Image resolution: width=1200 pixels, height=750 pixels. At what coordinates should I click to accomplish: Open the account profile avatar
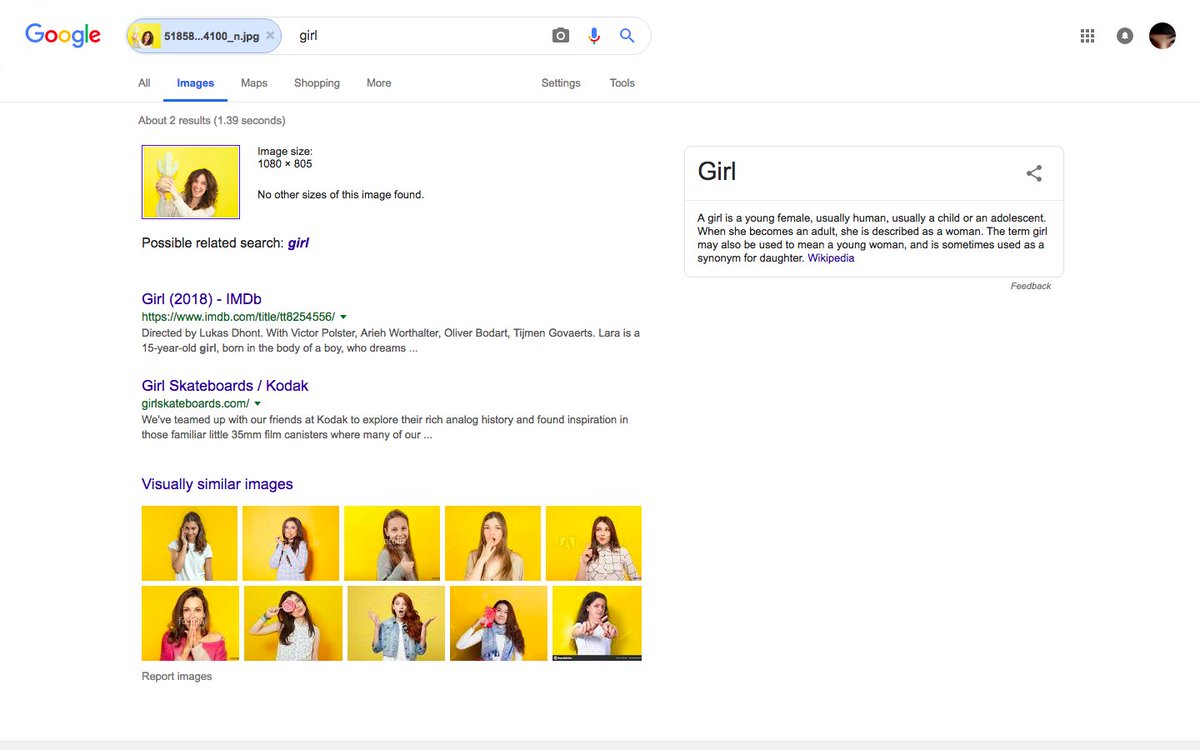pos(1162,36)
